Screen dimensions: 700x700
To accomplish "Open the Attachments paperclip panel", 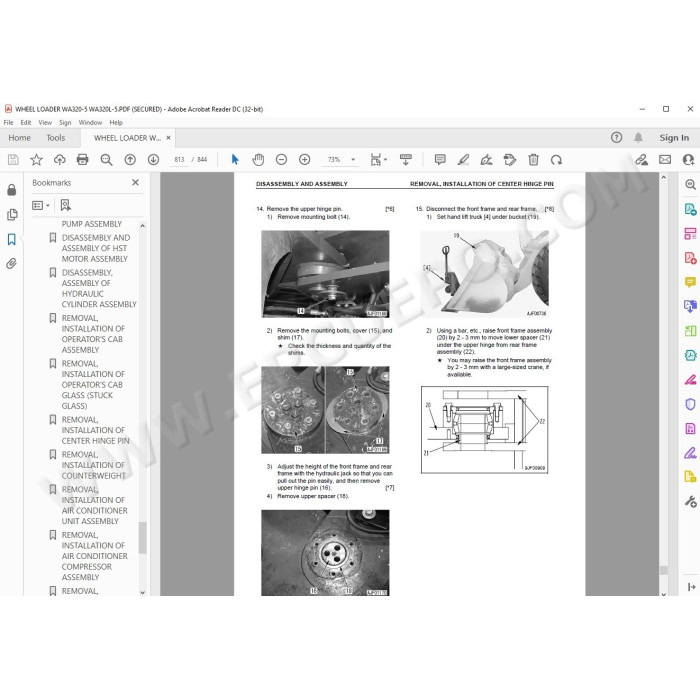I will point(12,263).
